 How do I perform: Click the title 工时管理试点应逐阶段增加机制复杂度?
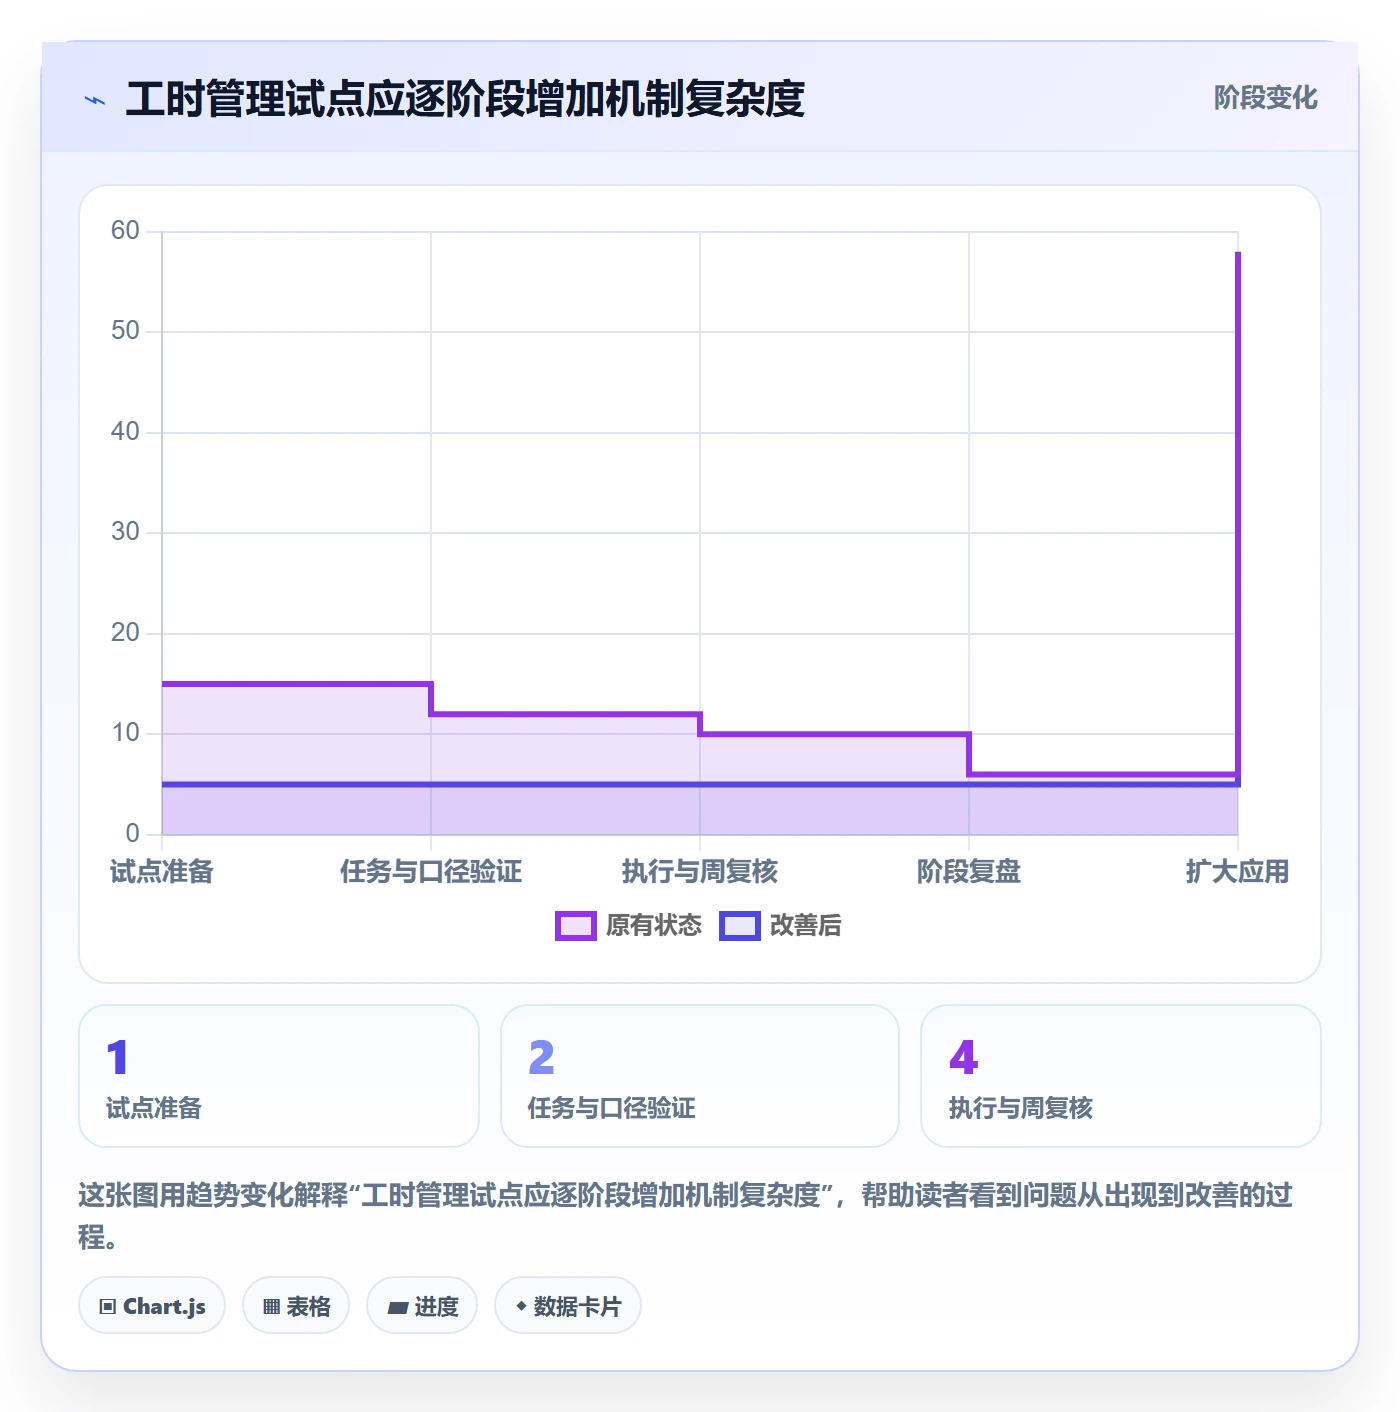coord(465,99)
